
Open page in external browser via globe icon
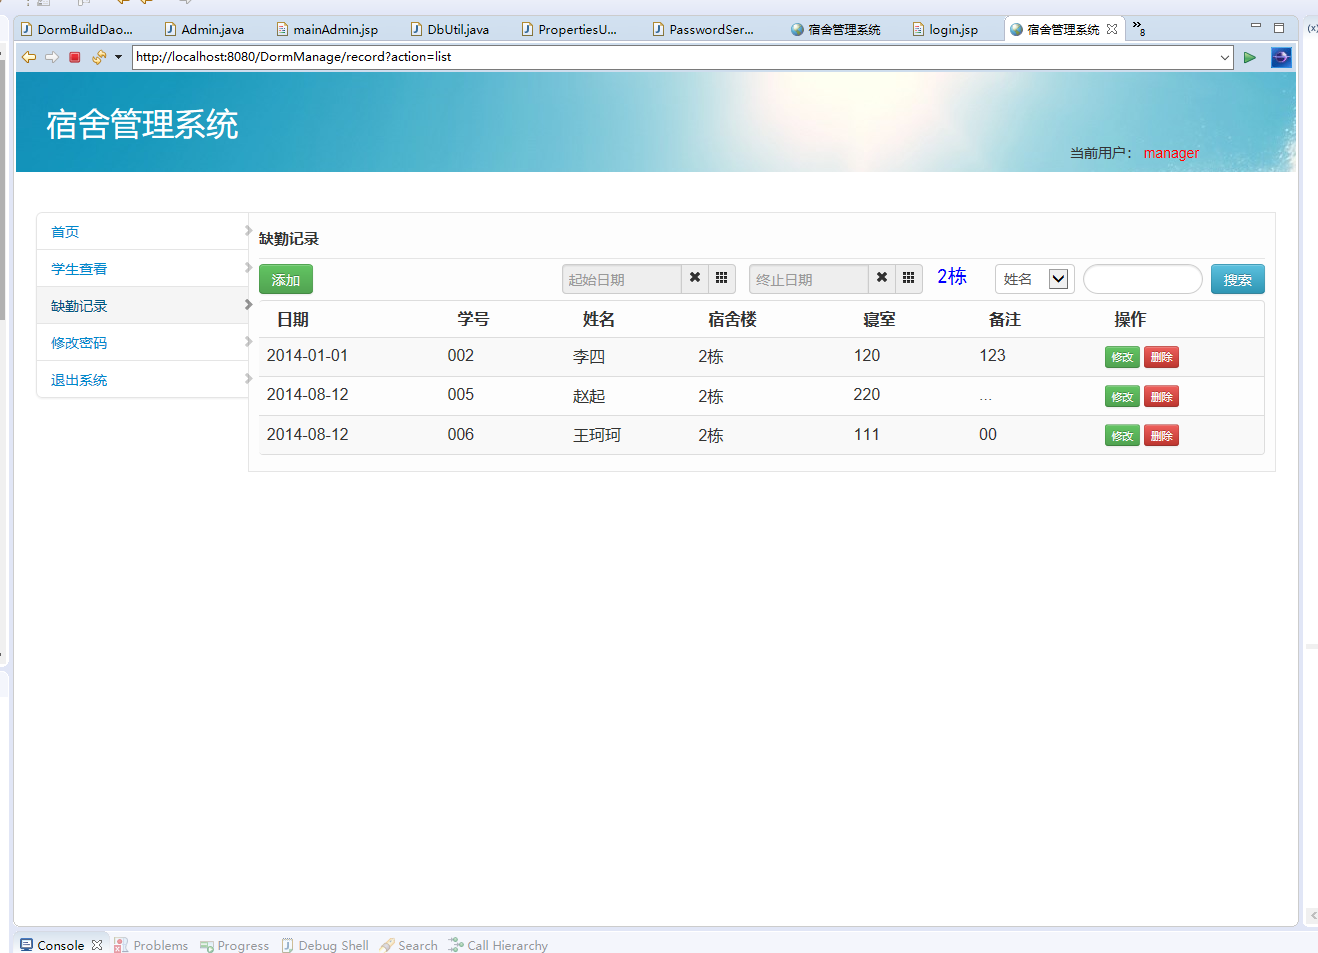(1281, 57)
